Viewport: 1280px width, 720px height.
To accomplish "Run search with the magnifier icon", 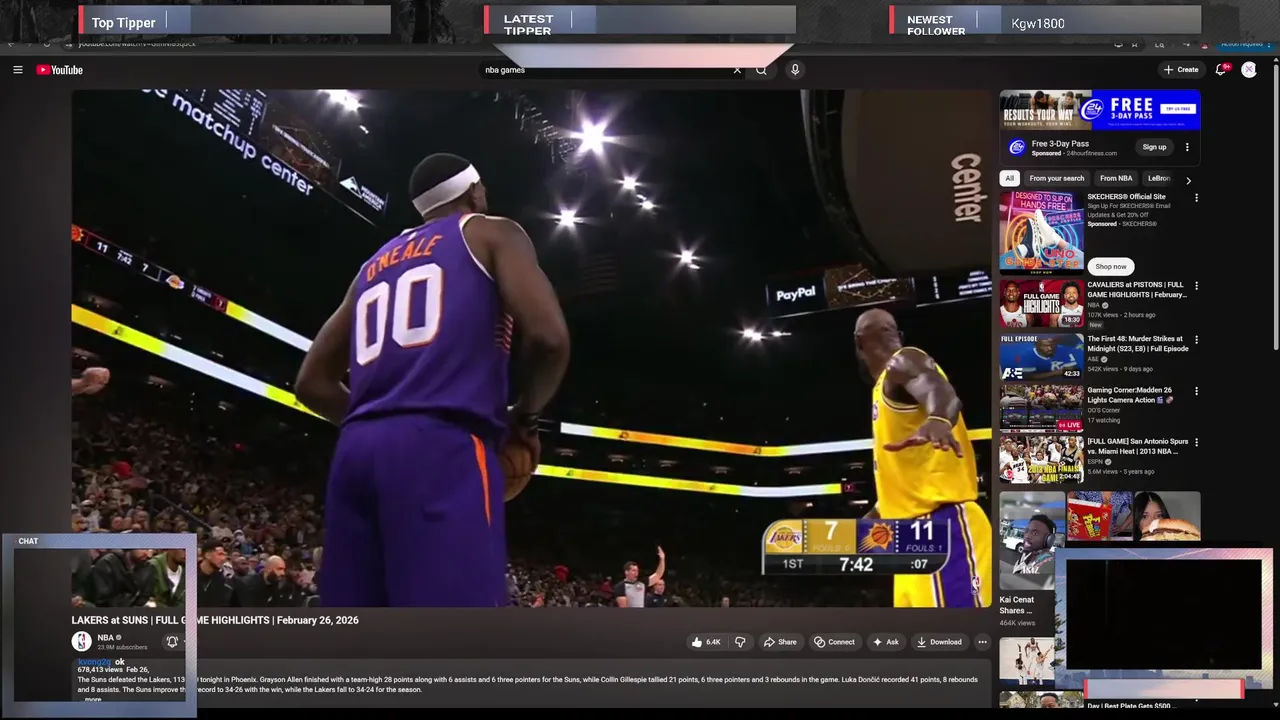I will coord(761,70).
